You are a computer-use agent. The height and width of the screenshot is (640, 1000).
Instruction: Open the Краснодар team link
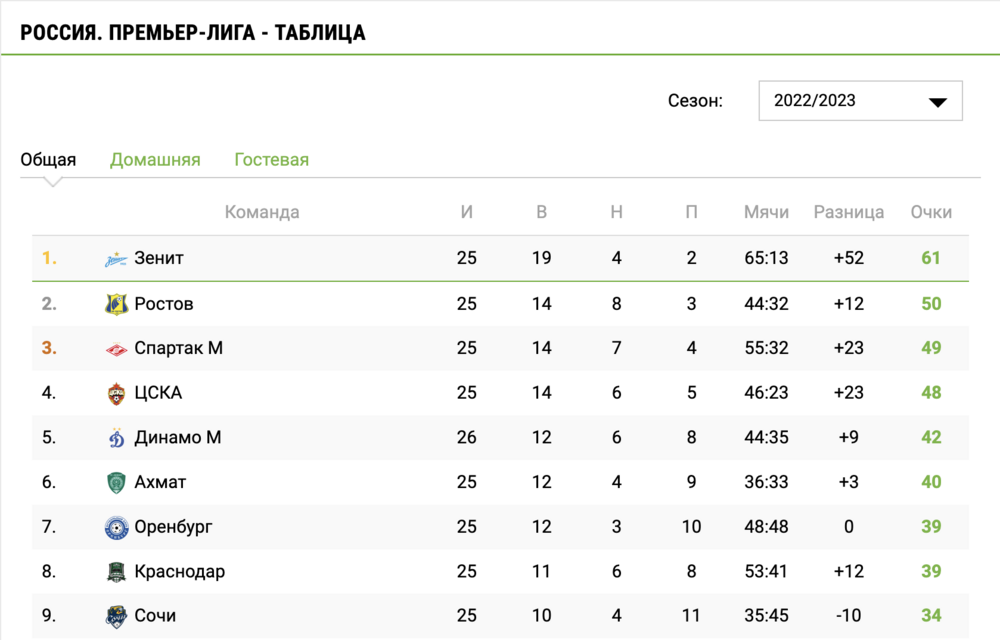tap(180, 571)
